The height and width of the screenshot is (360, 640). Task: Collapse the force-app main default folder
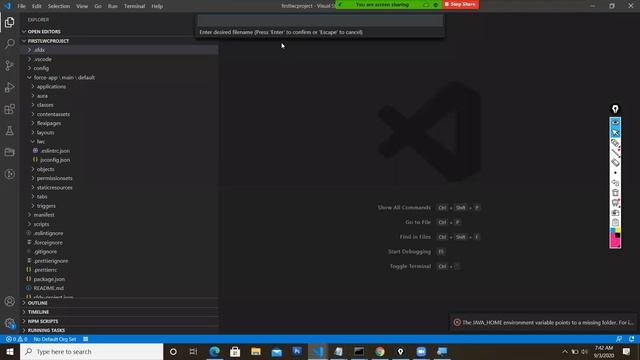[x=120, y=77]
